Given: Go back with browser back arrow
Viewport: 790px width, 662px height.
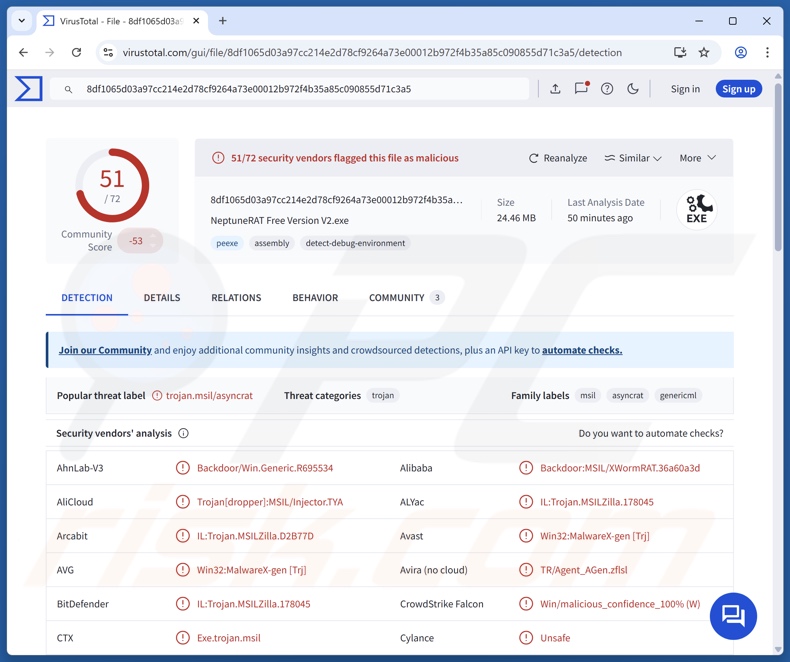Looking at the screenshot, I should (24, 52).
